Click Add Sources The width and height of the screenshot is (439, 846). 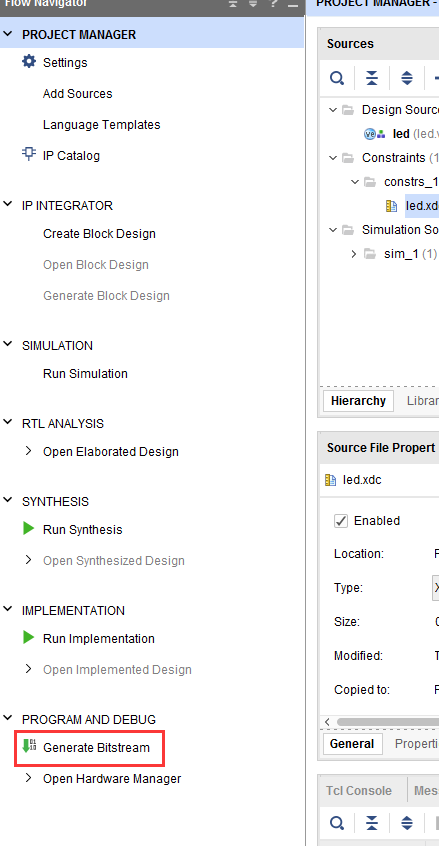(x=78, y=94)
